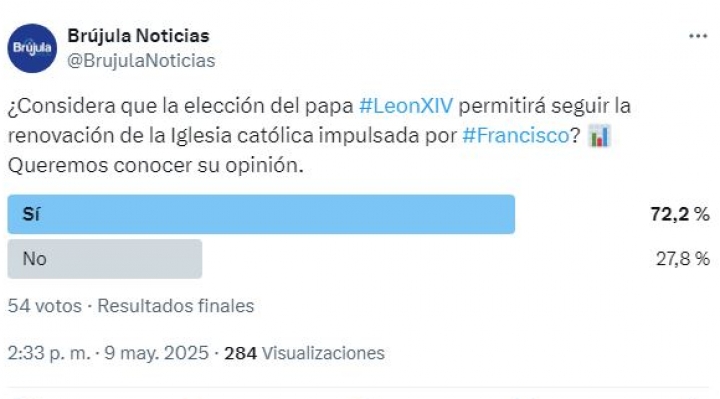This screenshot has height=399, width=720.
Task: Open the Brújula Noticias display name
Action: coord(138,36)
